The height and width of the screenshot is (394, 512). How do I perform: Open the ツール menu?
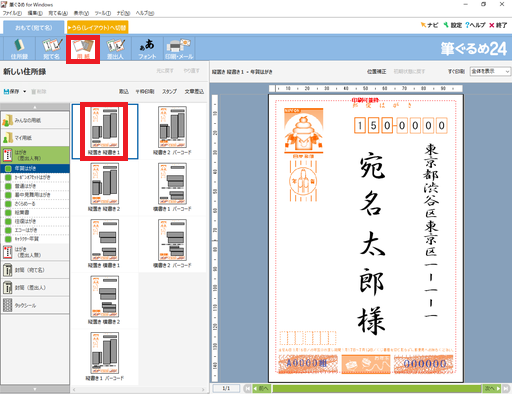102,13
